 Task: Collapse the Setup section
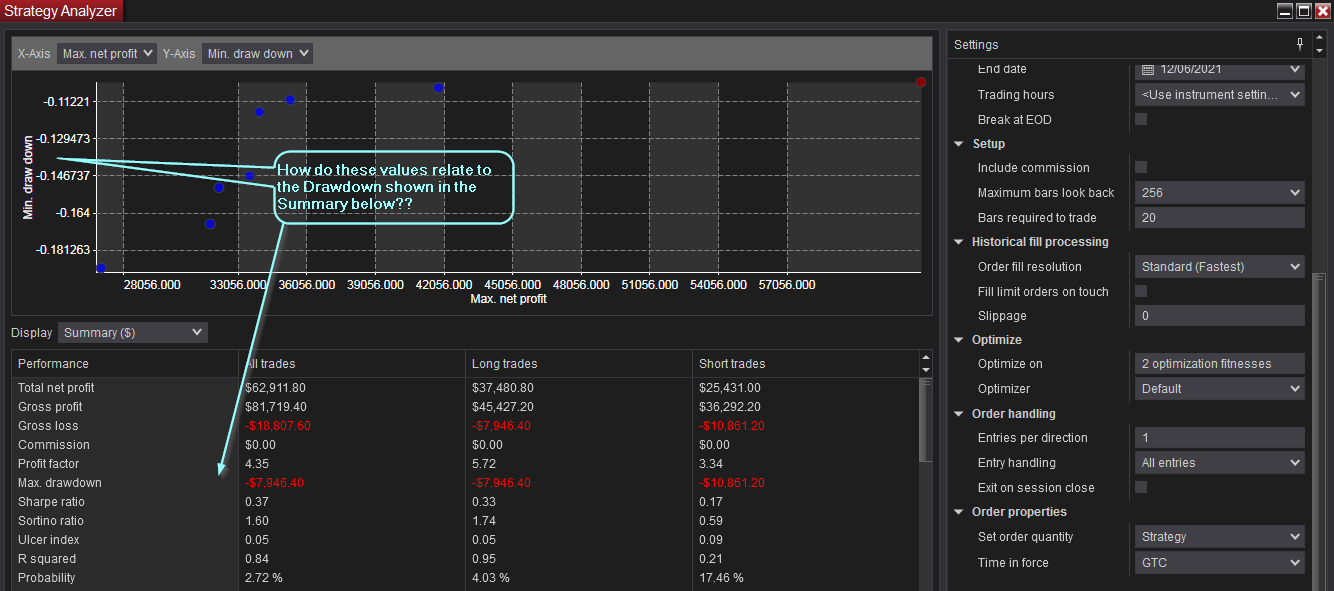[958, 143]
